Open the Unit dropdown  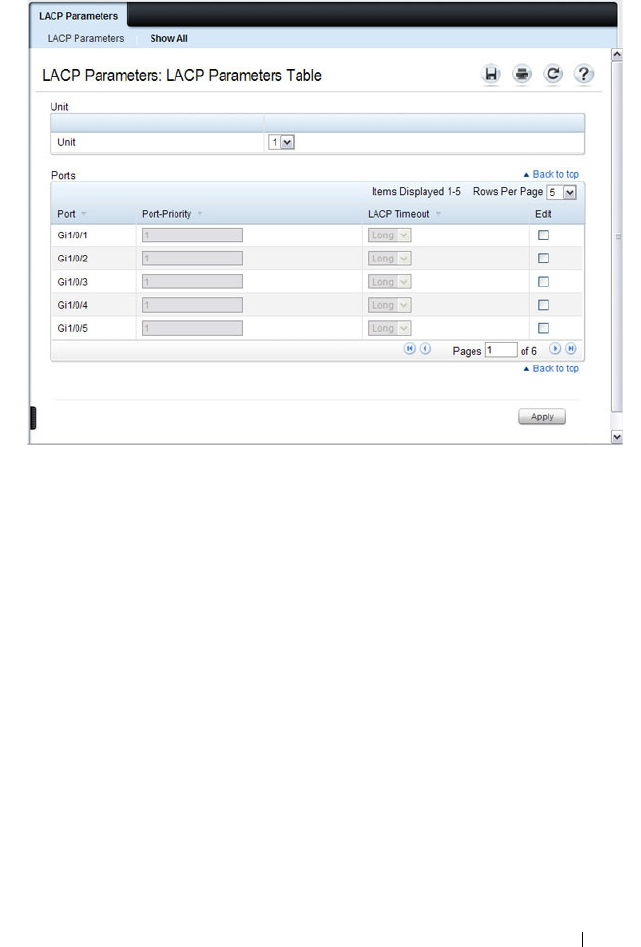point(281,143)
